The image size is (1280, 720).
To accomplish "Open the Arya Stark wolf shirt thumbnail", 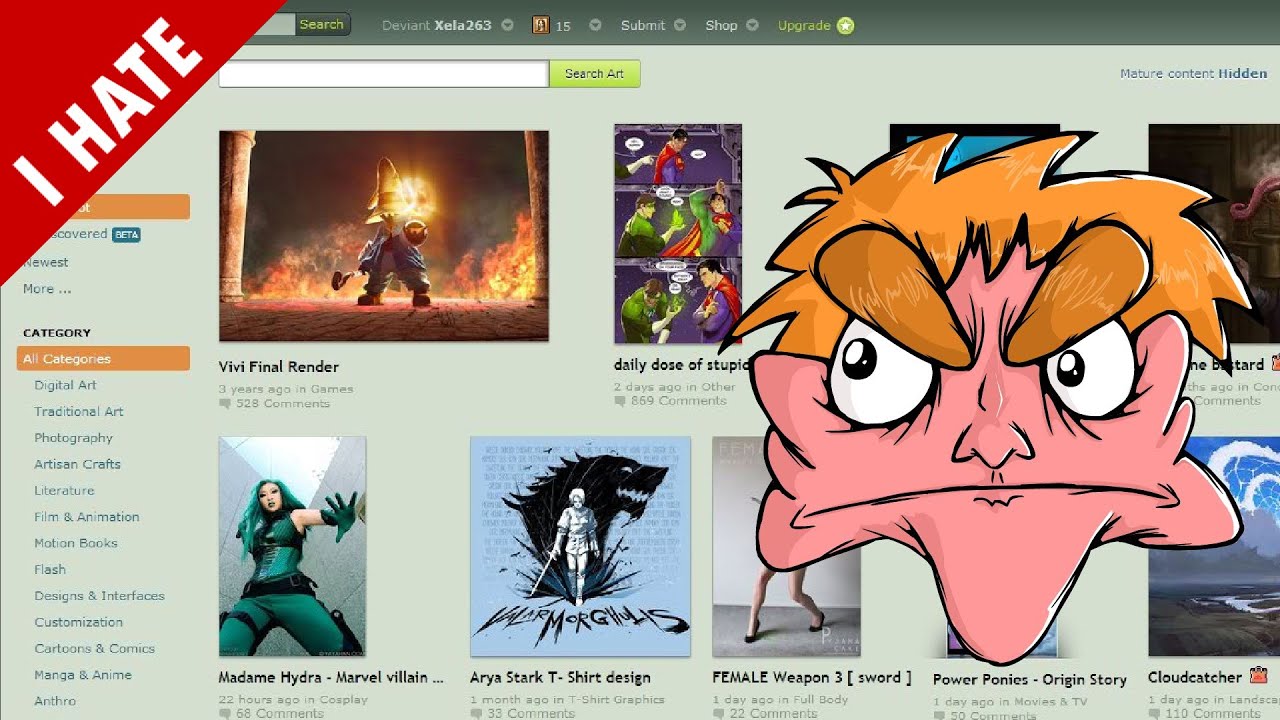I will click(580, 546).
